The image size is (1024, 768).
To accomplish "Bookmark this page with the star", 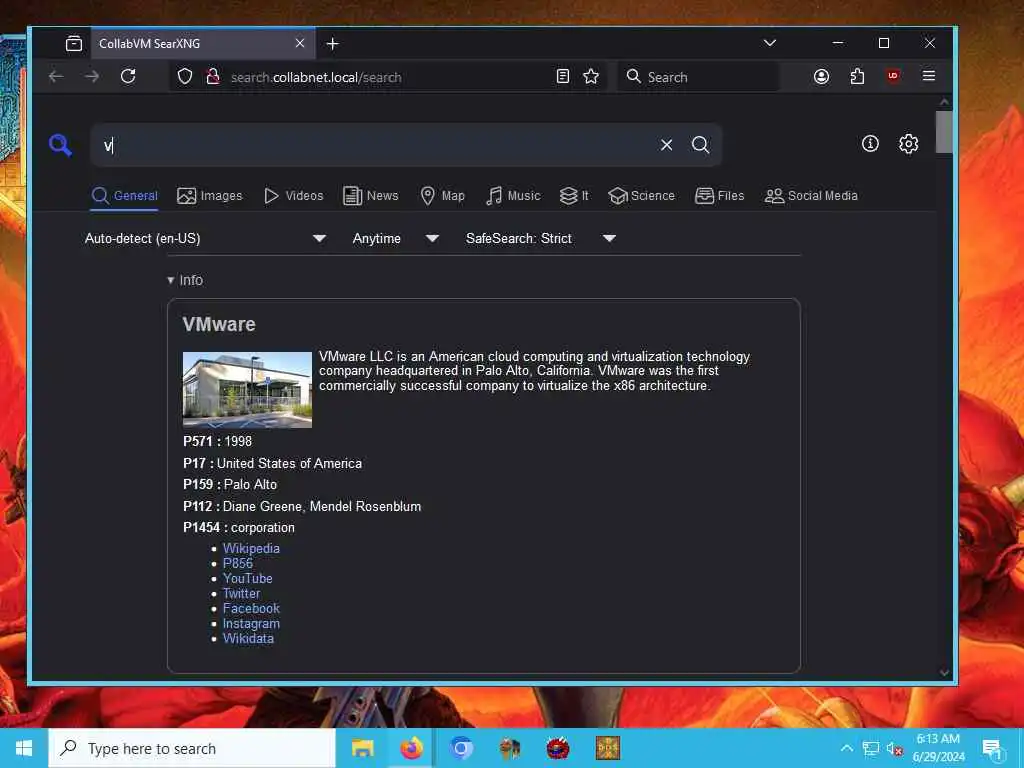I will 591,76.
